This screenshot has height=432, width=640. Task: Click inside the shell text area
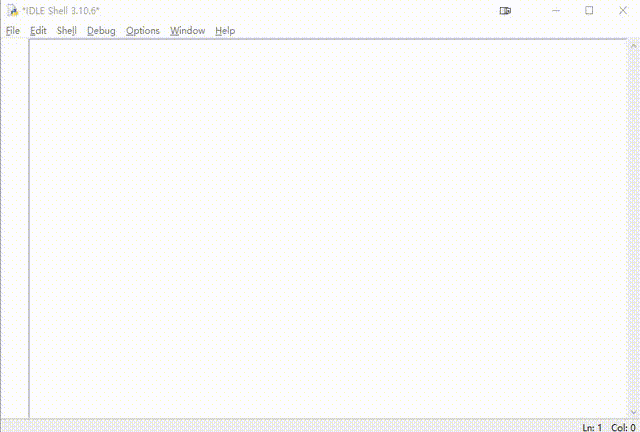point(328,229)
